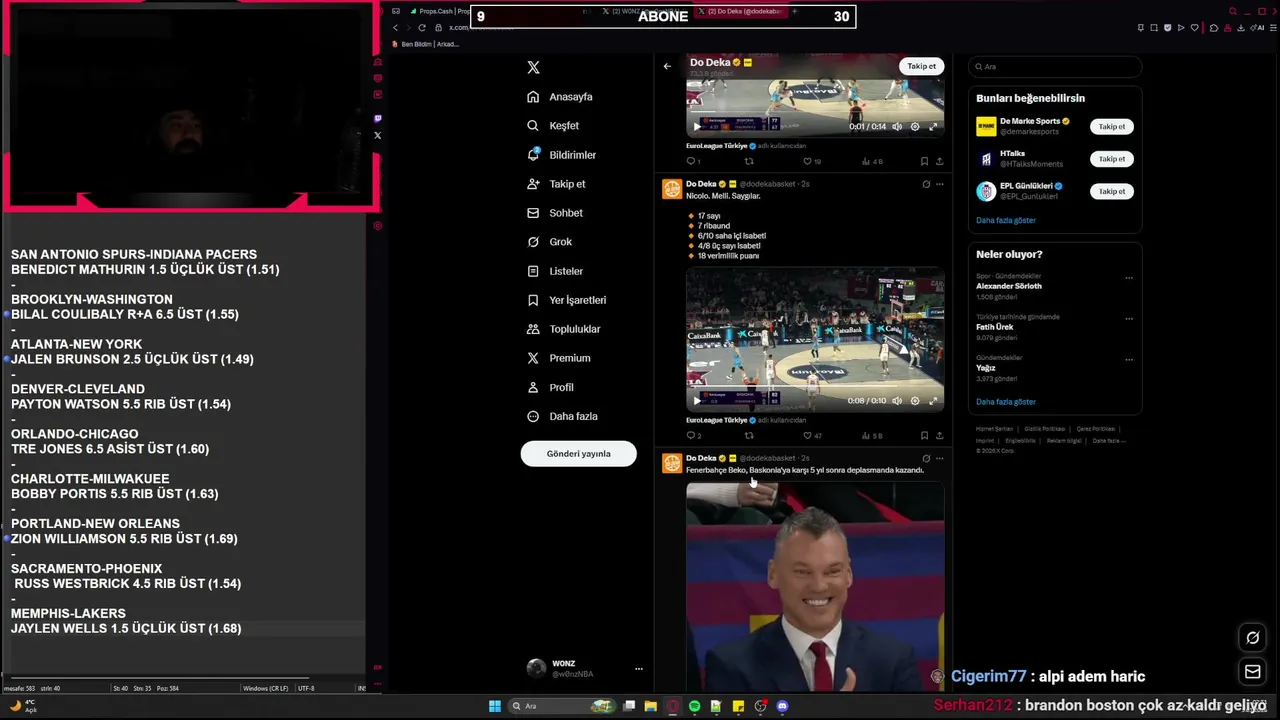This screenshot has width=1280, height=720.
Task: Like the post with 19 likes
Action: tap(812, 161)
